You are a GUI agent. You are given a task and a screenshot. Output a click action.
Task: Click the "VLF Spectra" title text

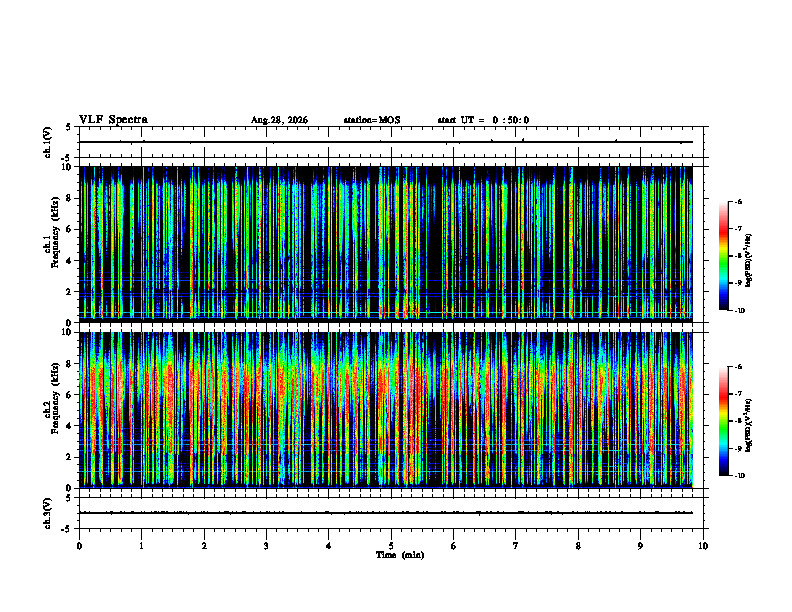pos(113,120)
